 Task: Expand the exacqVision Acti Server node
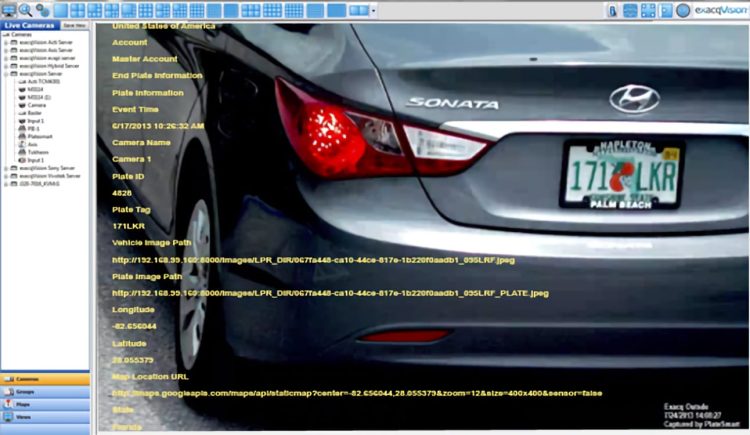pos(6,43)
